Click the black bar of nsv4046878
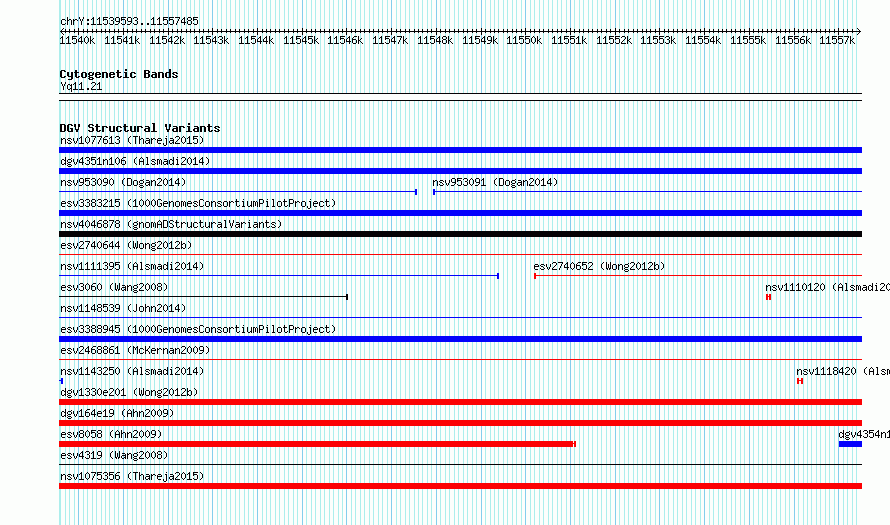This screenshot has height=525, width=890. tap(460, 234)
